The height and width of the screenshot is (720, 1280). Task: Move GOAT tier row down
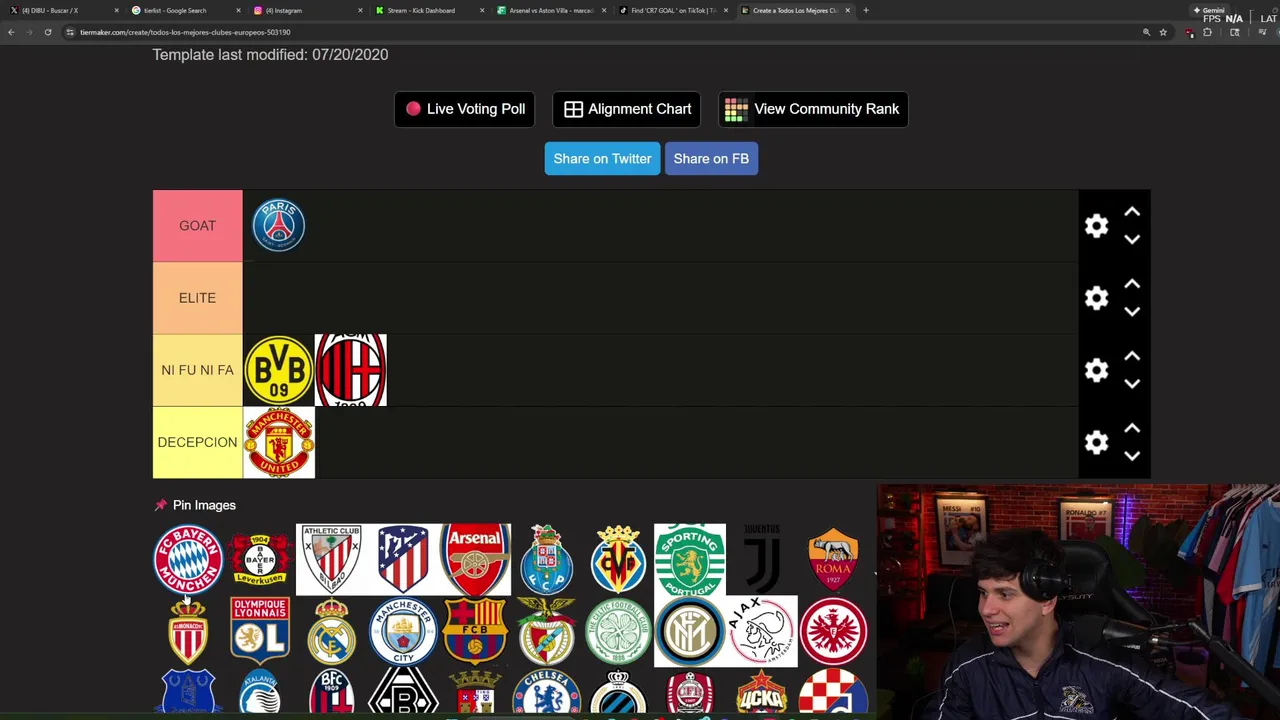click(1132, 239)
